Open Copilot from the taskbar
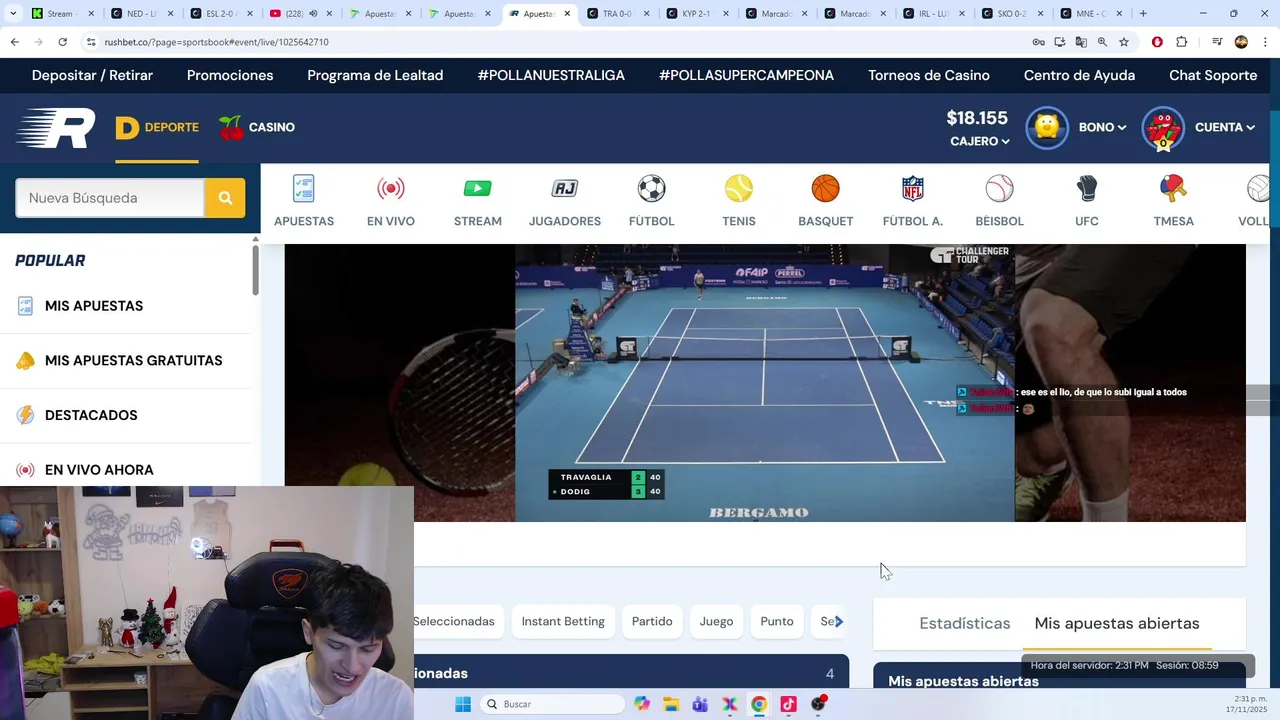The image size is (1280, 720). point(642,704)
